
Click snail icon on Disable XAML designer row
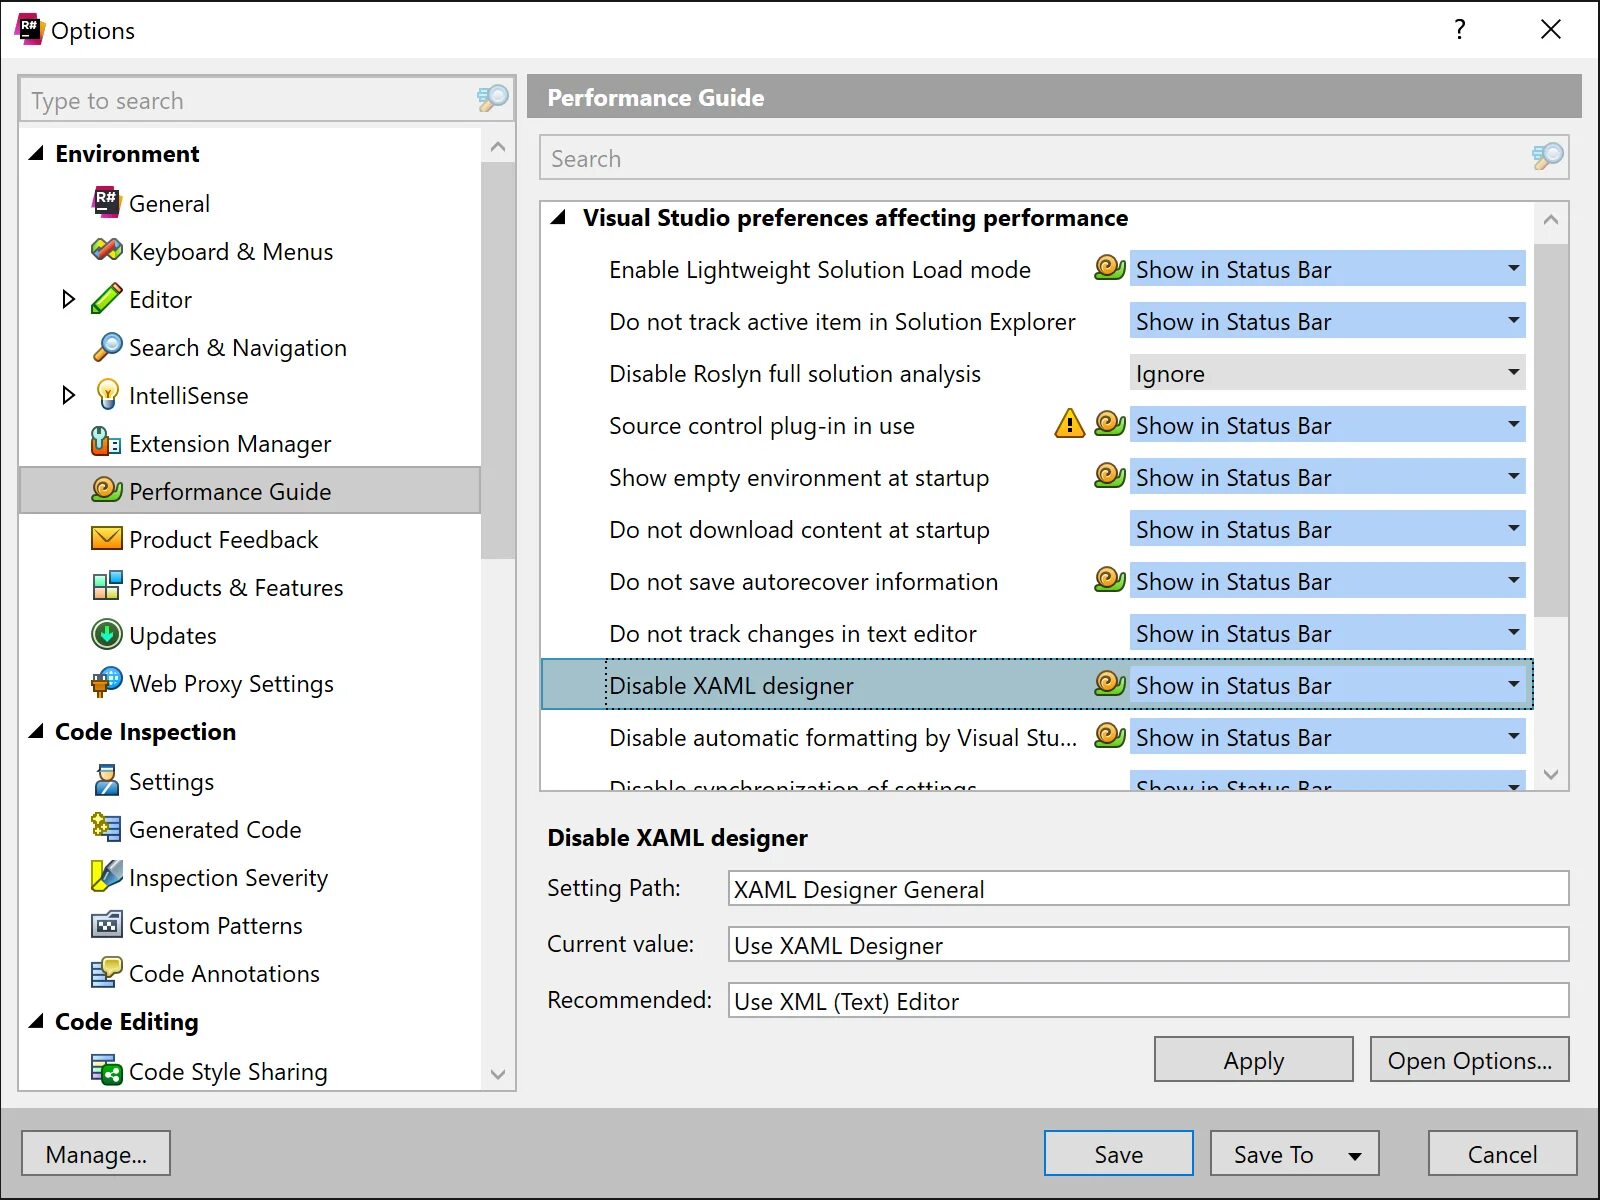[1110, 684]
